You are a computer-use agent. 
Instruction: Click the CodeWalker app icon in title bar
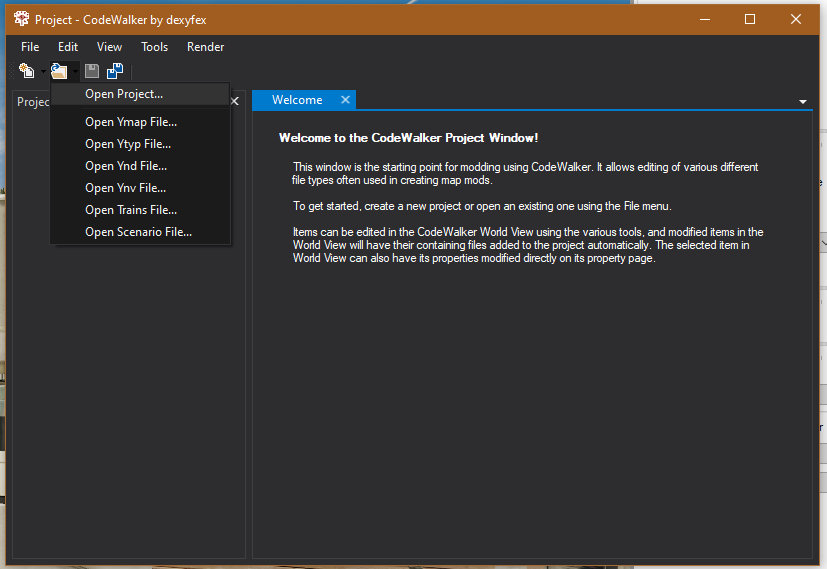(22, 19)
